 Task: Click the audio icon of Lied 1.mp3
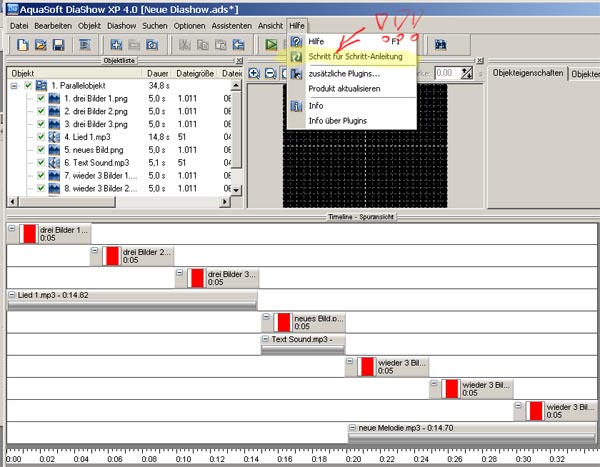click(55, 135)
